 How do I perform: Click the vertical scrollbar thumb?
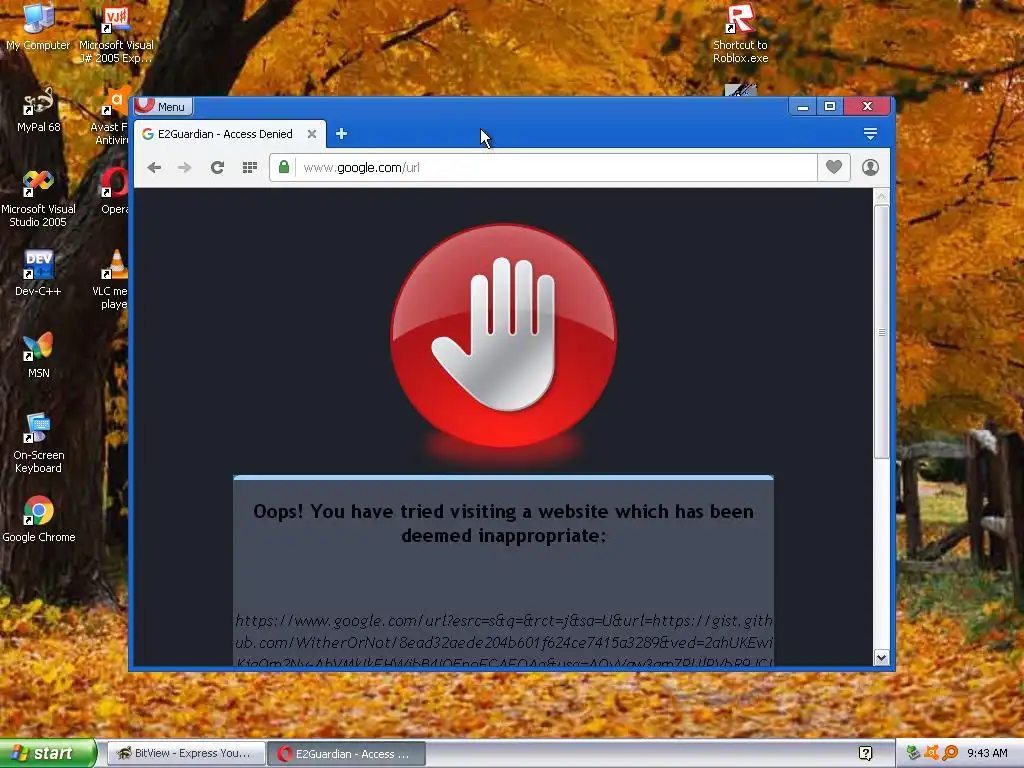[881, 332]
